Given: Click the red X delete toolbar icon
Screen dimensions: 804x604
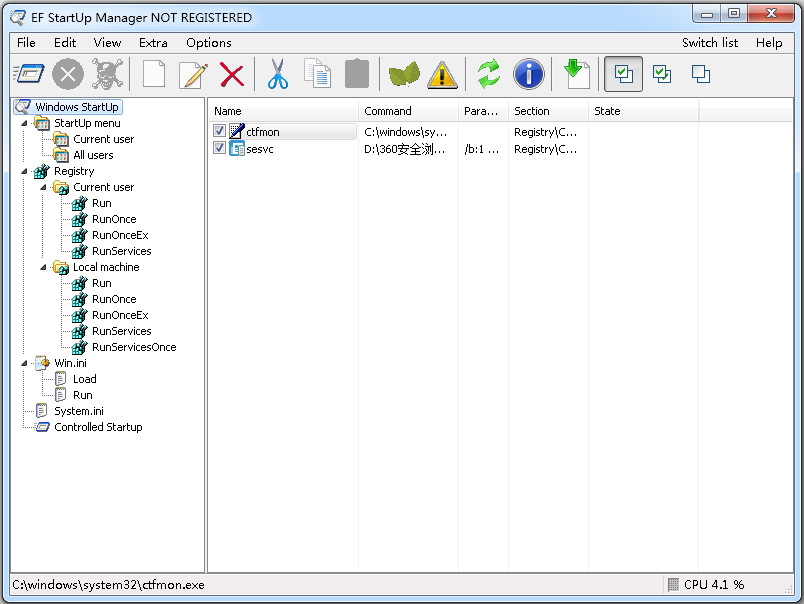Looking at the screenshot, I should click(232, 74).
